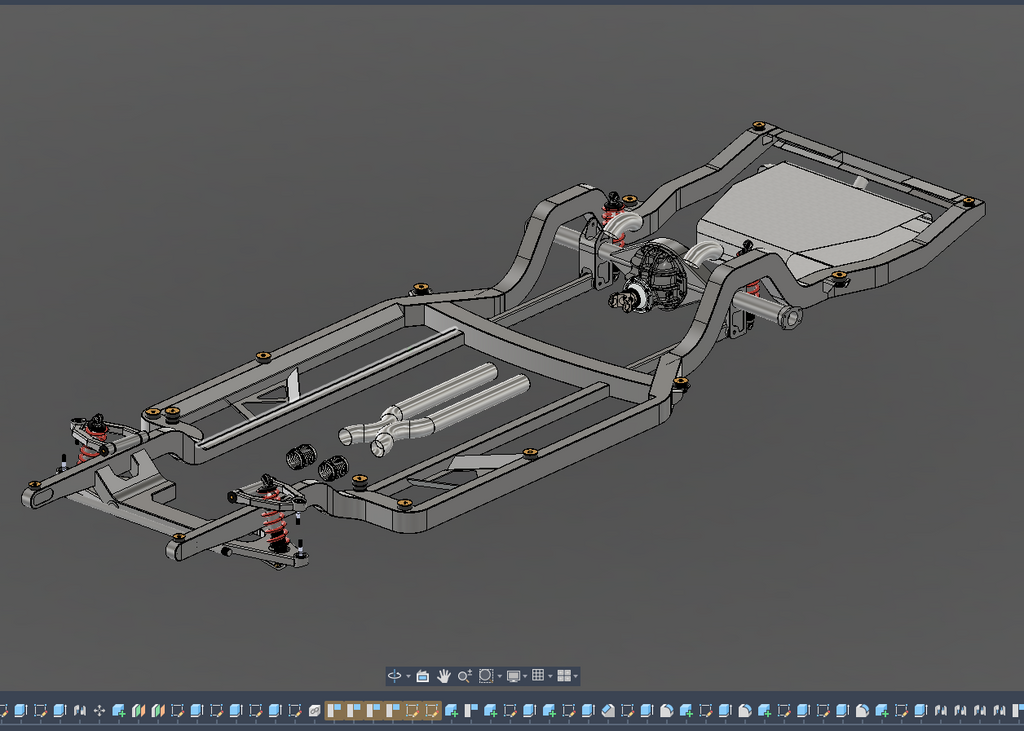Expand the Display Settings dropdown arrow
This screenshot has height=731, width=1024.
pos(525,677)
